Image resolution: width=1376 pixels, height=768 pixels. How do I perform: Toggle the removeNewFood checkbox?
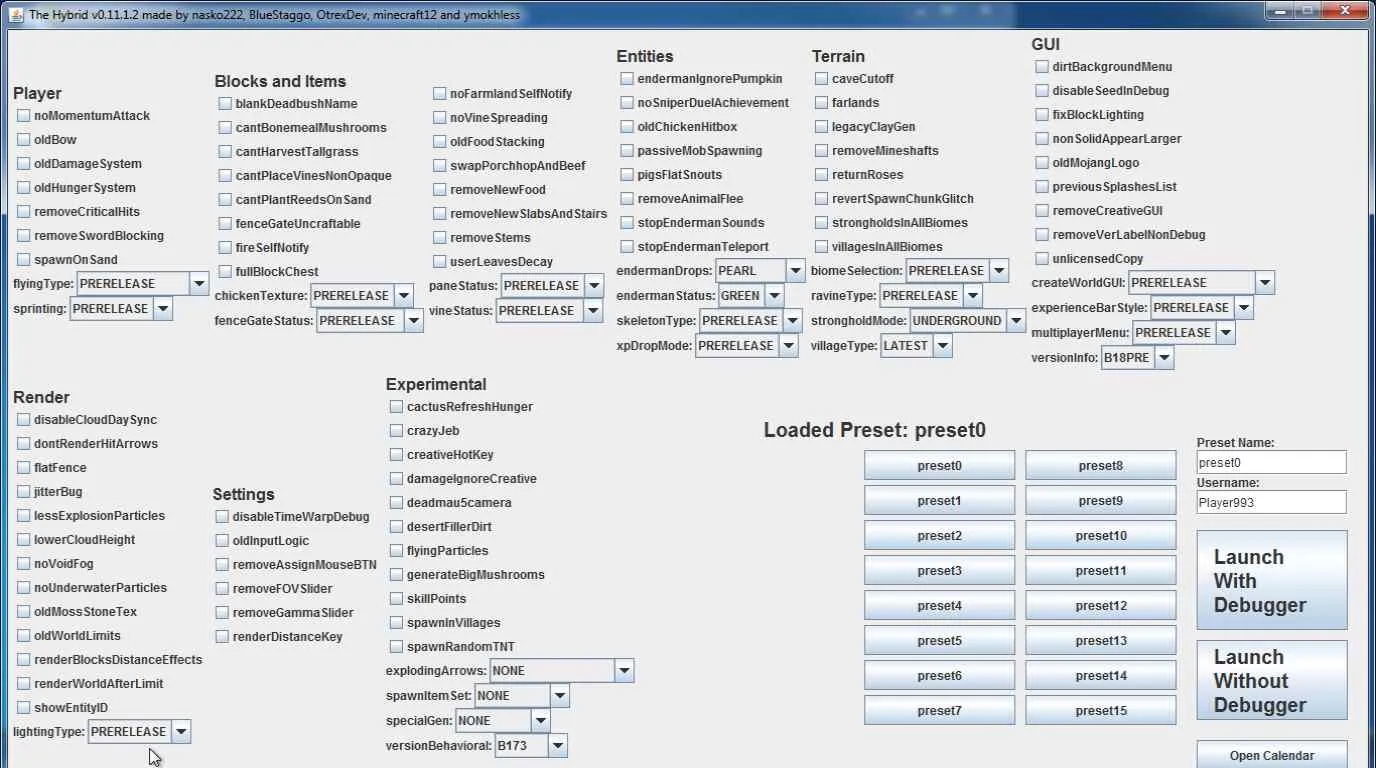[440, 190]
